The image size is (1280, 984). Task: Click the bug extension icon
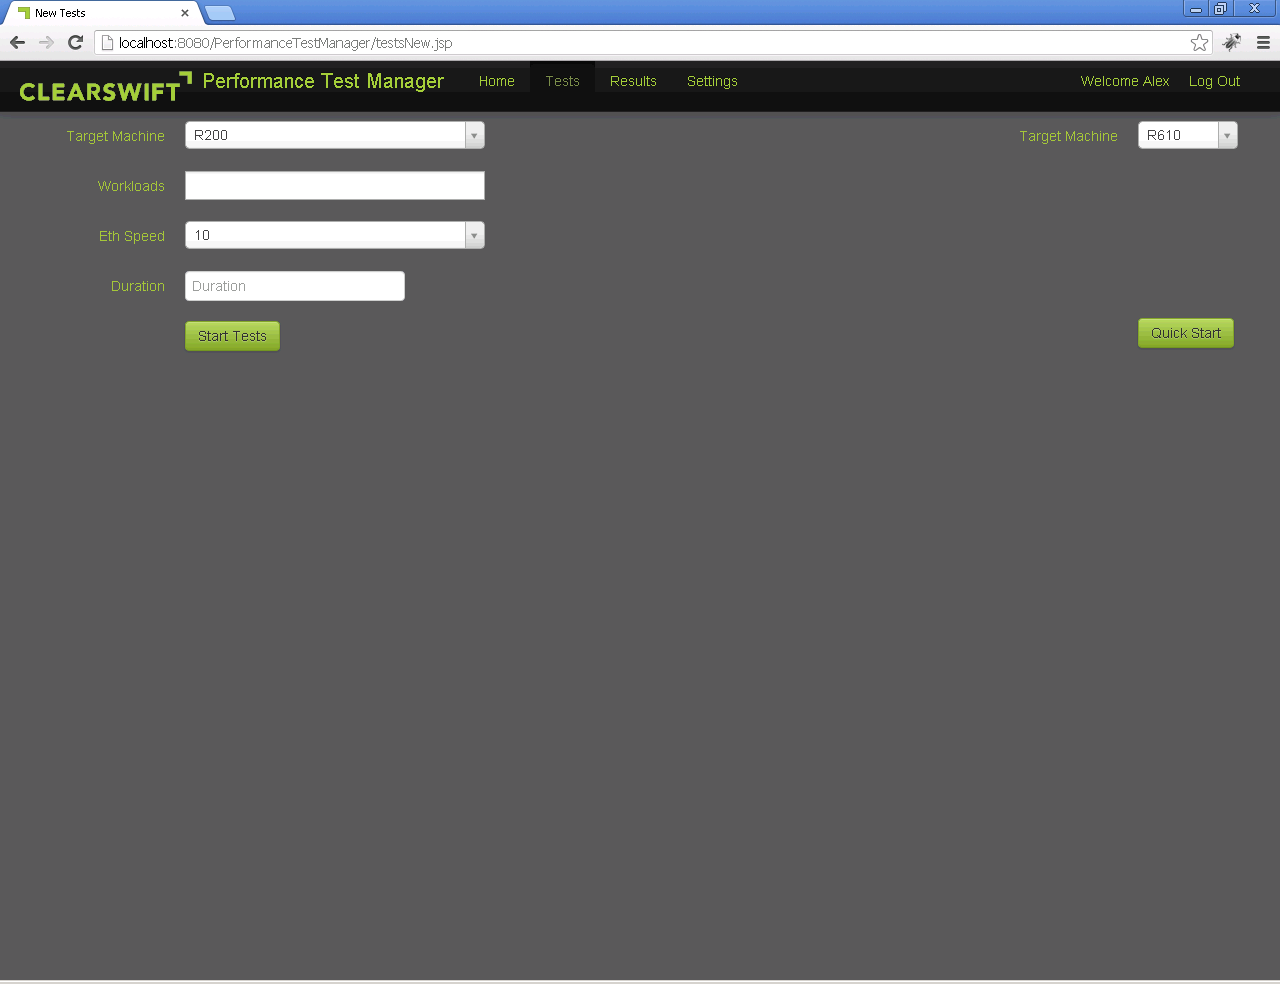(1232, 42)
